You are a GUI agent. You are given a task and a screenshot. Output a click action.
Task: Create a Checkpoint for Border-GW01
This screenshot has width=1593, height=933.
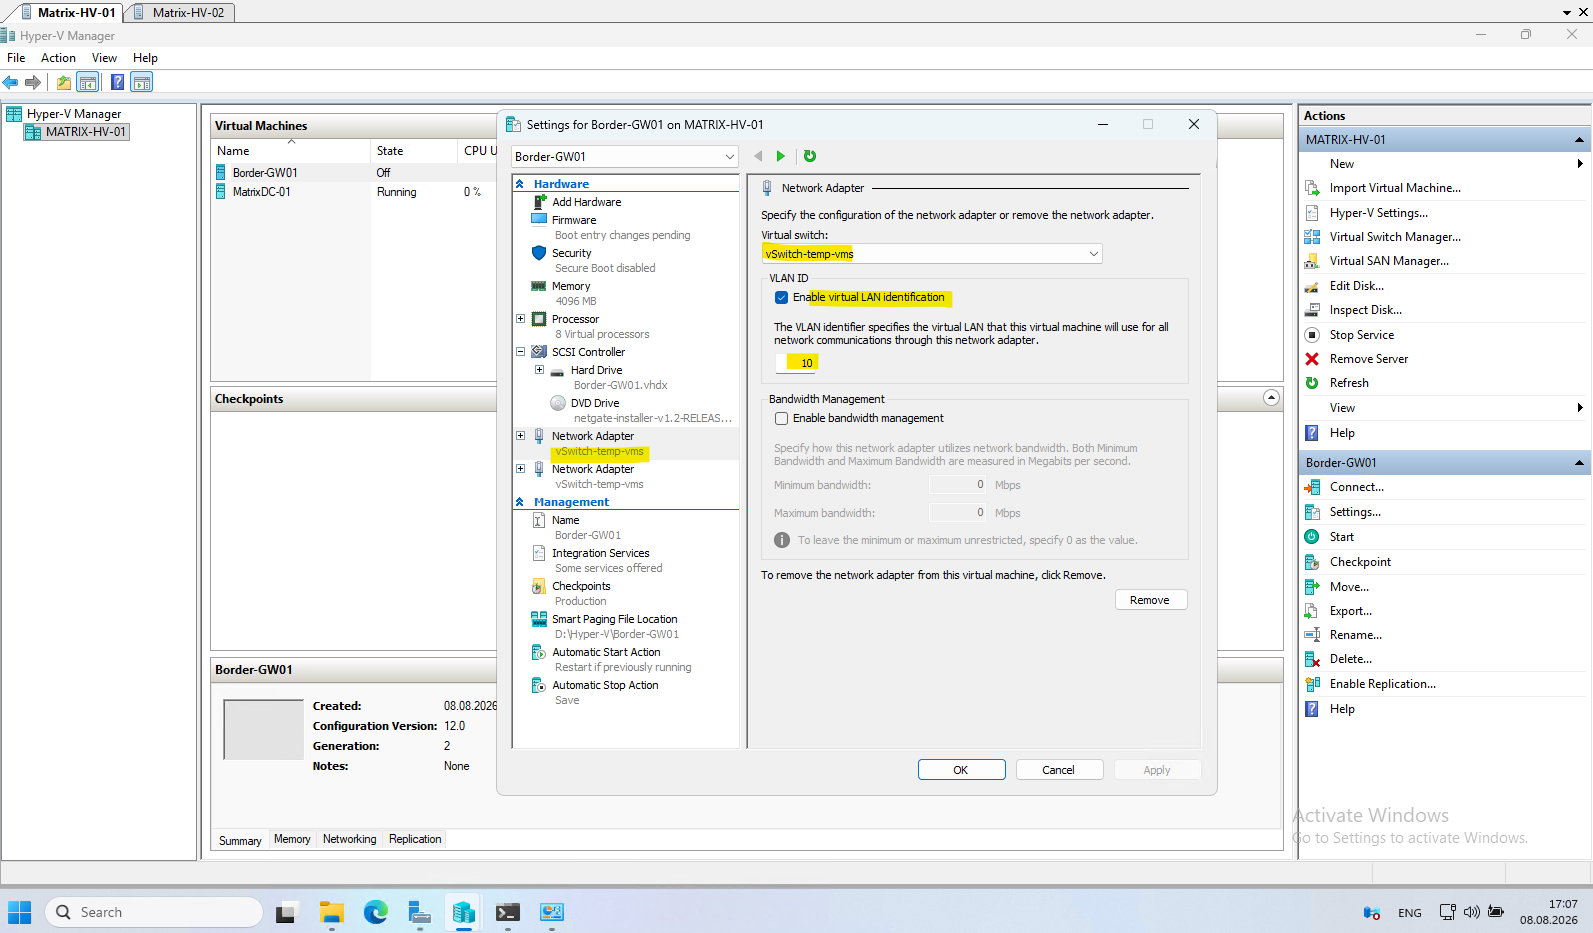coord(1360,562)
